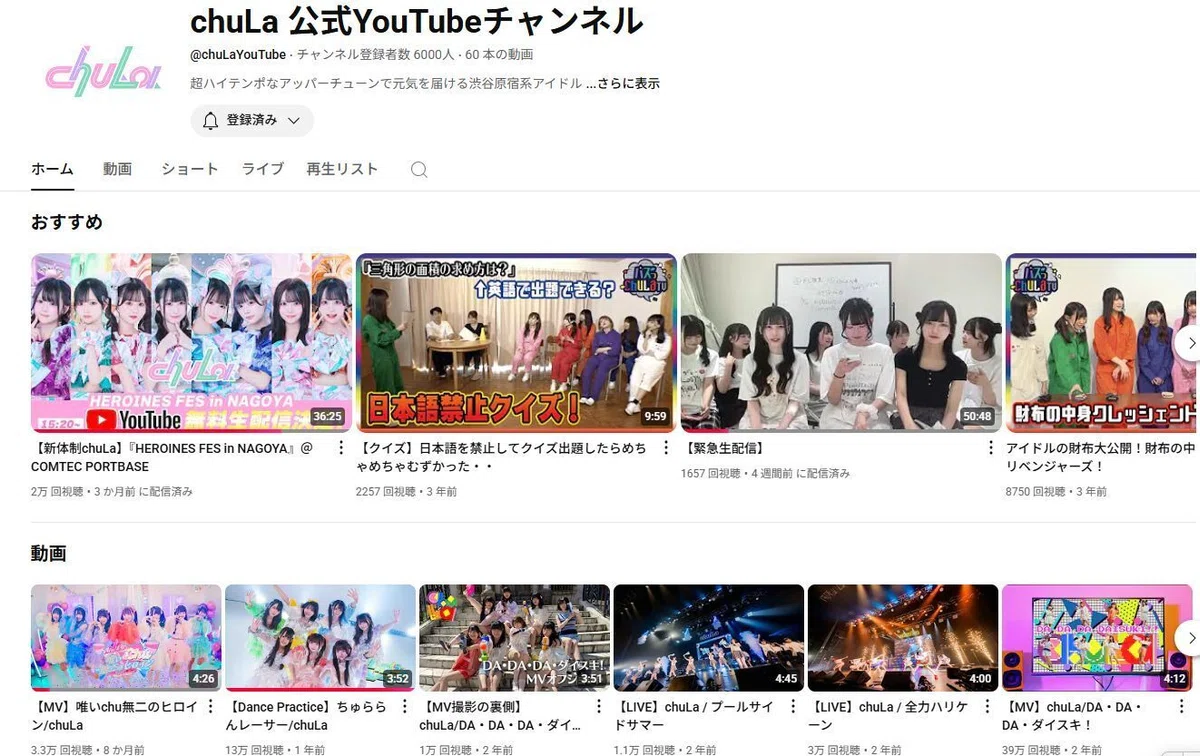The height and width of the screenshot is (756, 1200).
Task: Open the 日本語禁止クイズ video thumbnail
Action: click(x=516, y=343)
